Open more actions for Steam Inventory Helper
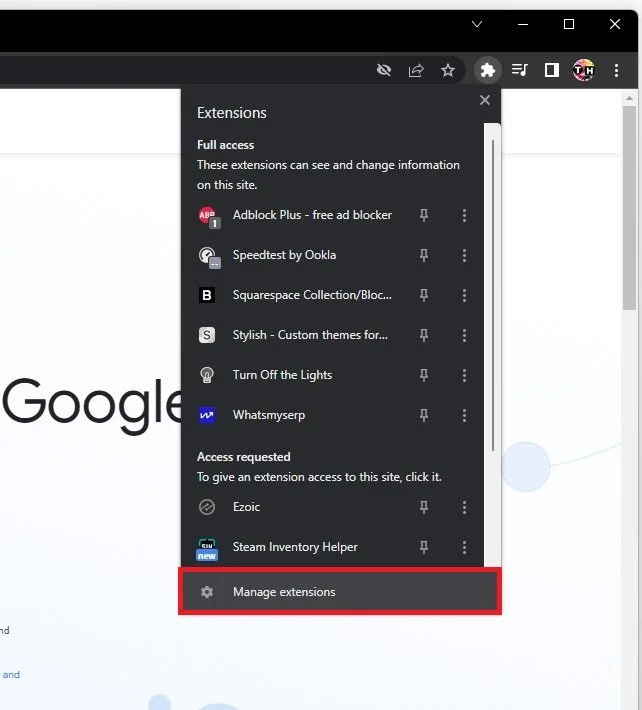This screenshot has height=710, width=642. coord(464,547)
